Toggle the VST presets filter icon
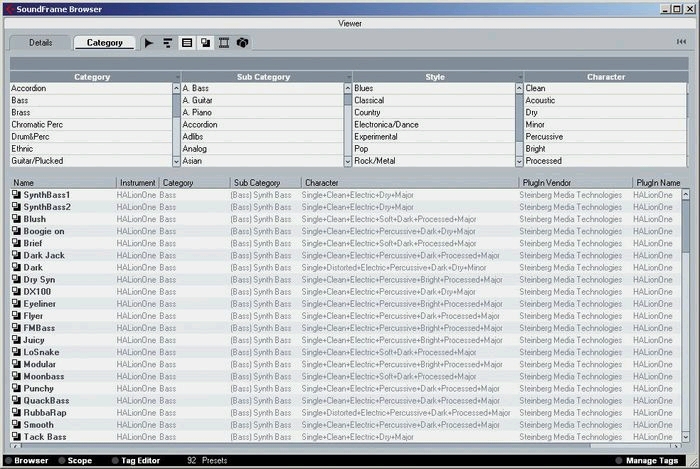The height and width of the screenshot is (469, 700). click(x=205, y=43)
